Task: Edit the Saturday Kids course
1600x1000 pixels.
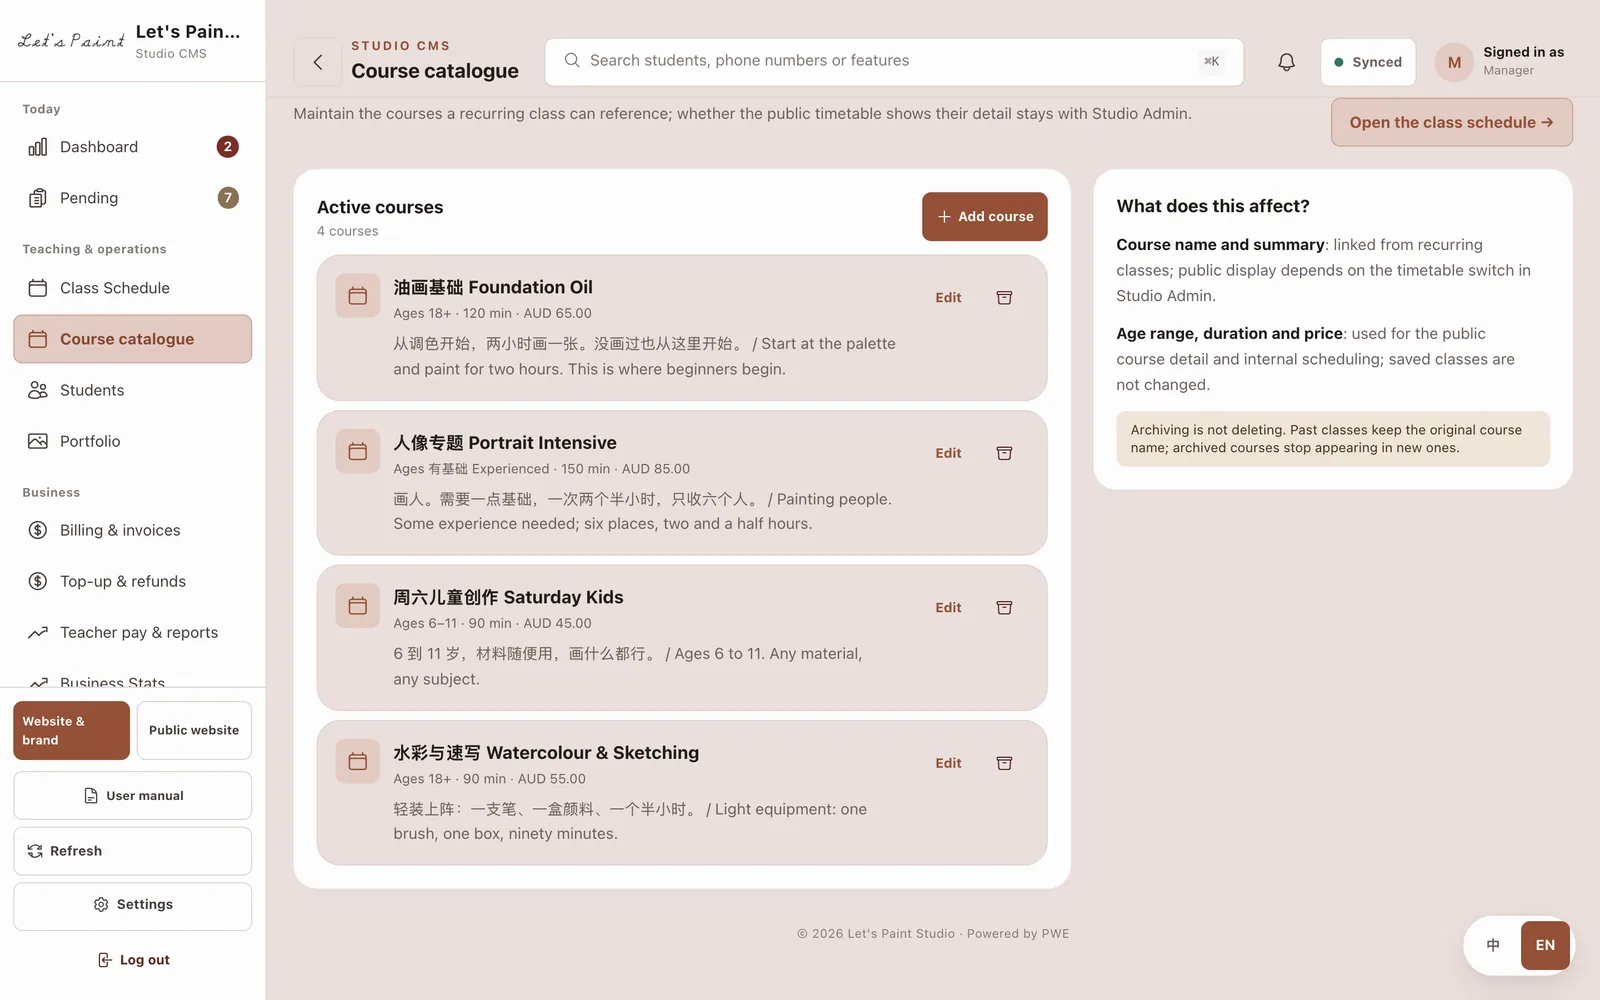Action: point(948,608)
